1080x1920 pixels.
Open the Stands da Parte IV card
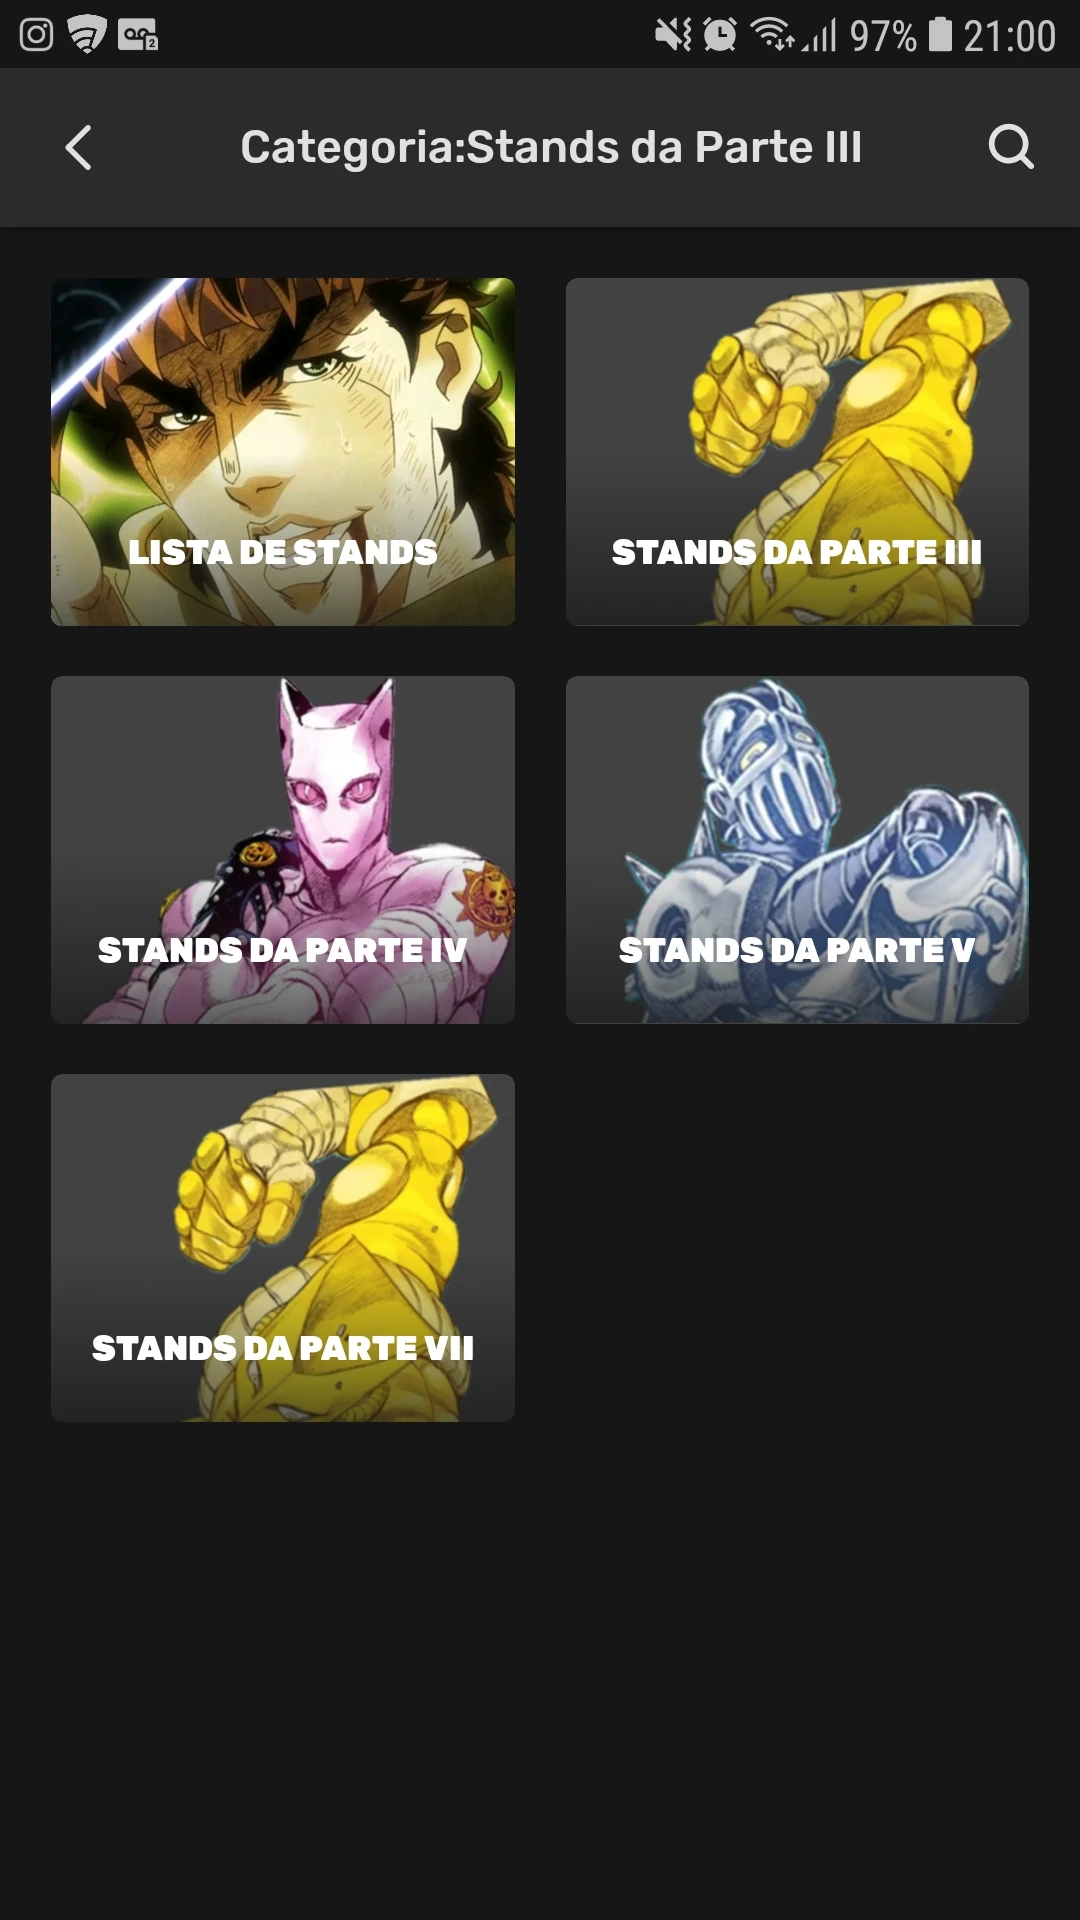tap(283, 850)
